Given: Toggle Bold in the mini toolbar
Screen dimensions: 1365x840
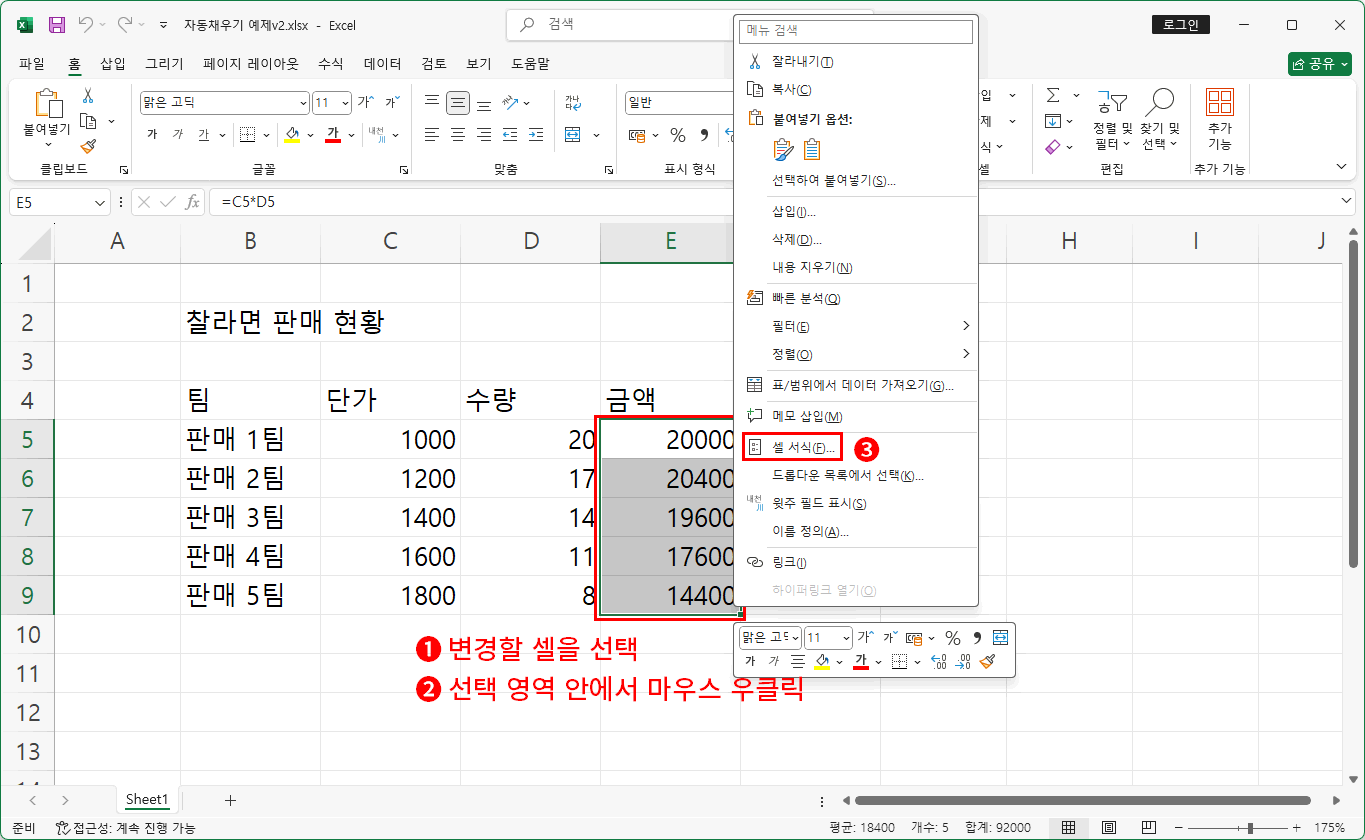Looking at the screenshot, I should click(x=750, y=661).
